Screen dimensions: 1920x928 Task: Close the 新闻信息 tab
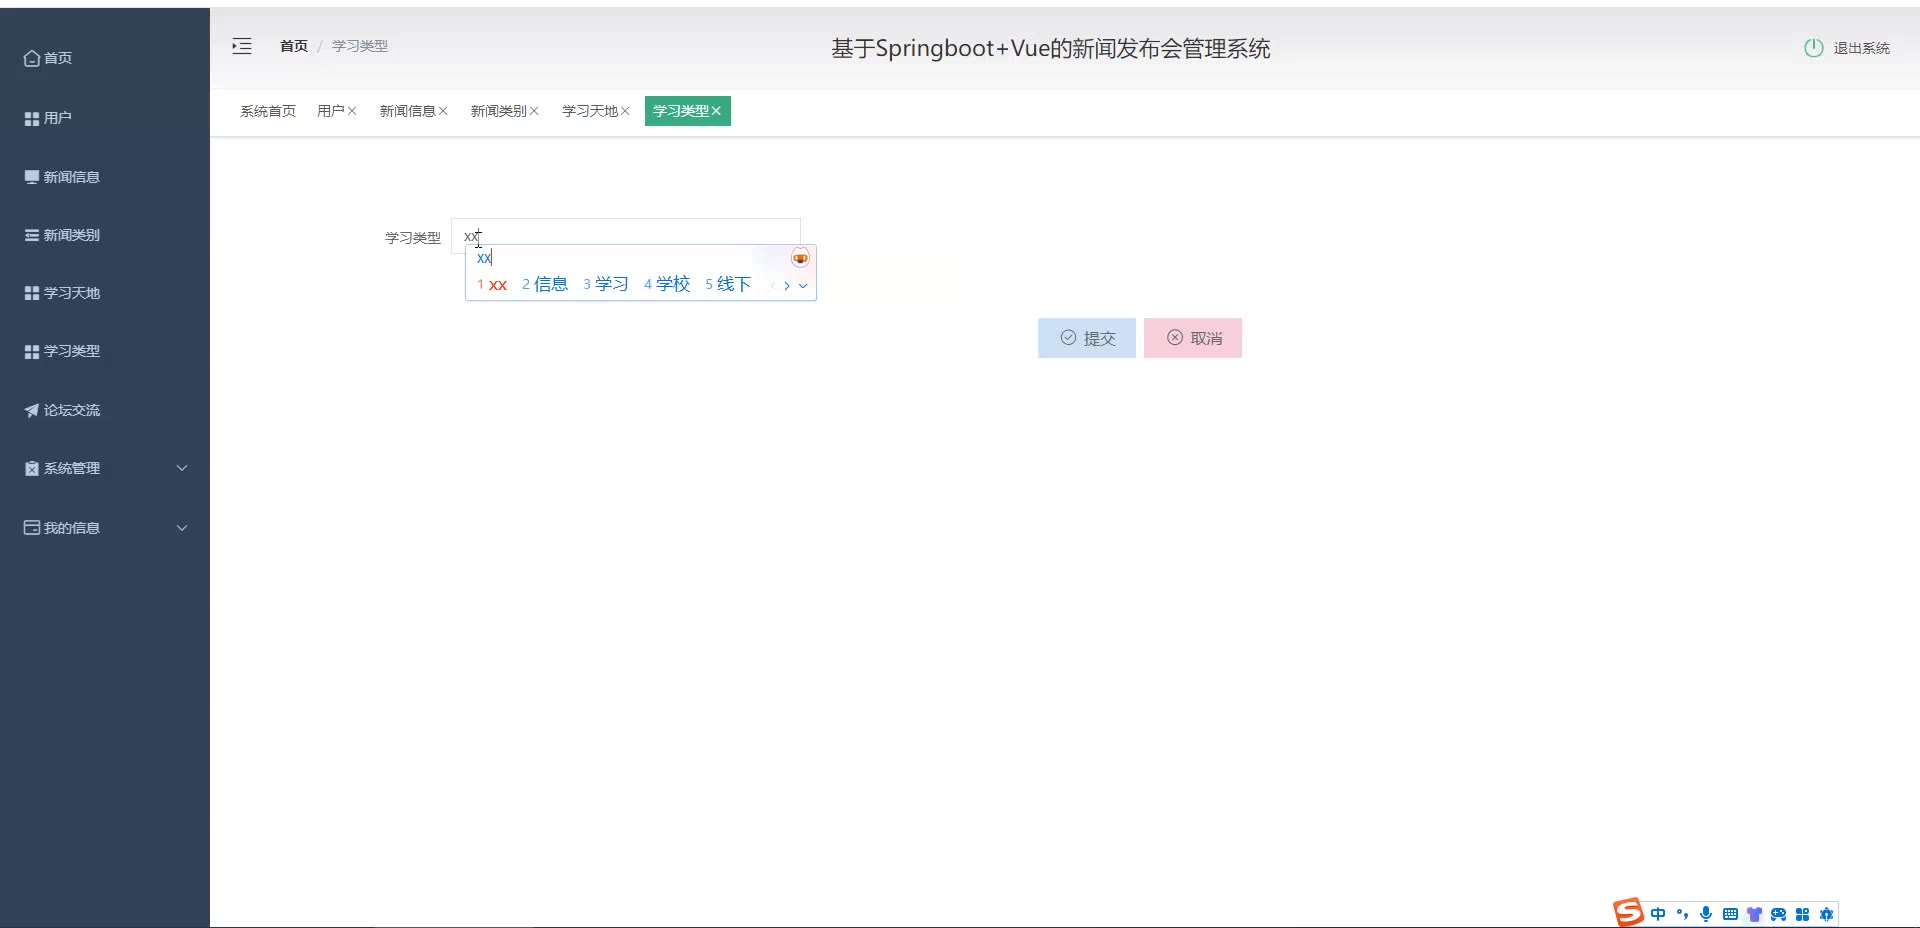(x=443, y=111)
